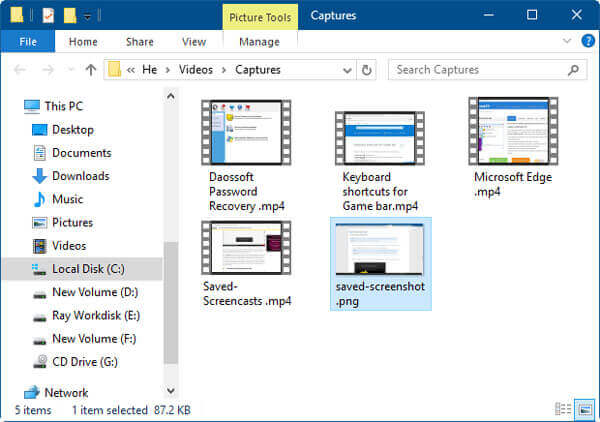Select CD Drive (G:)
The image size is (600, 422).
(x=75, y=362)
